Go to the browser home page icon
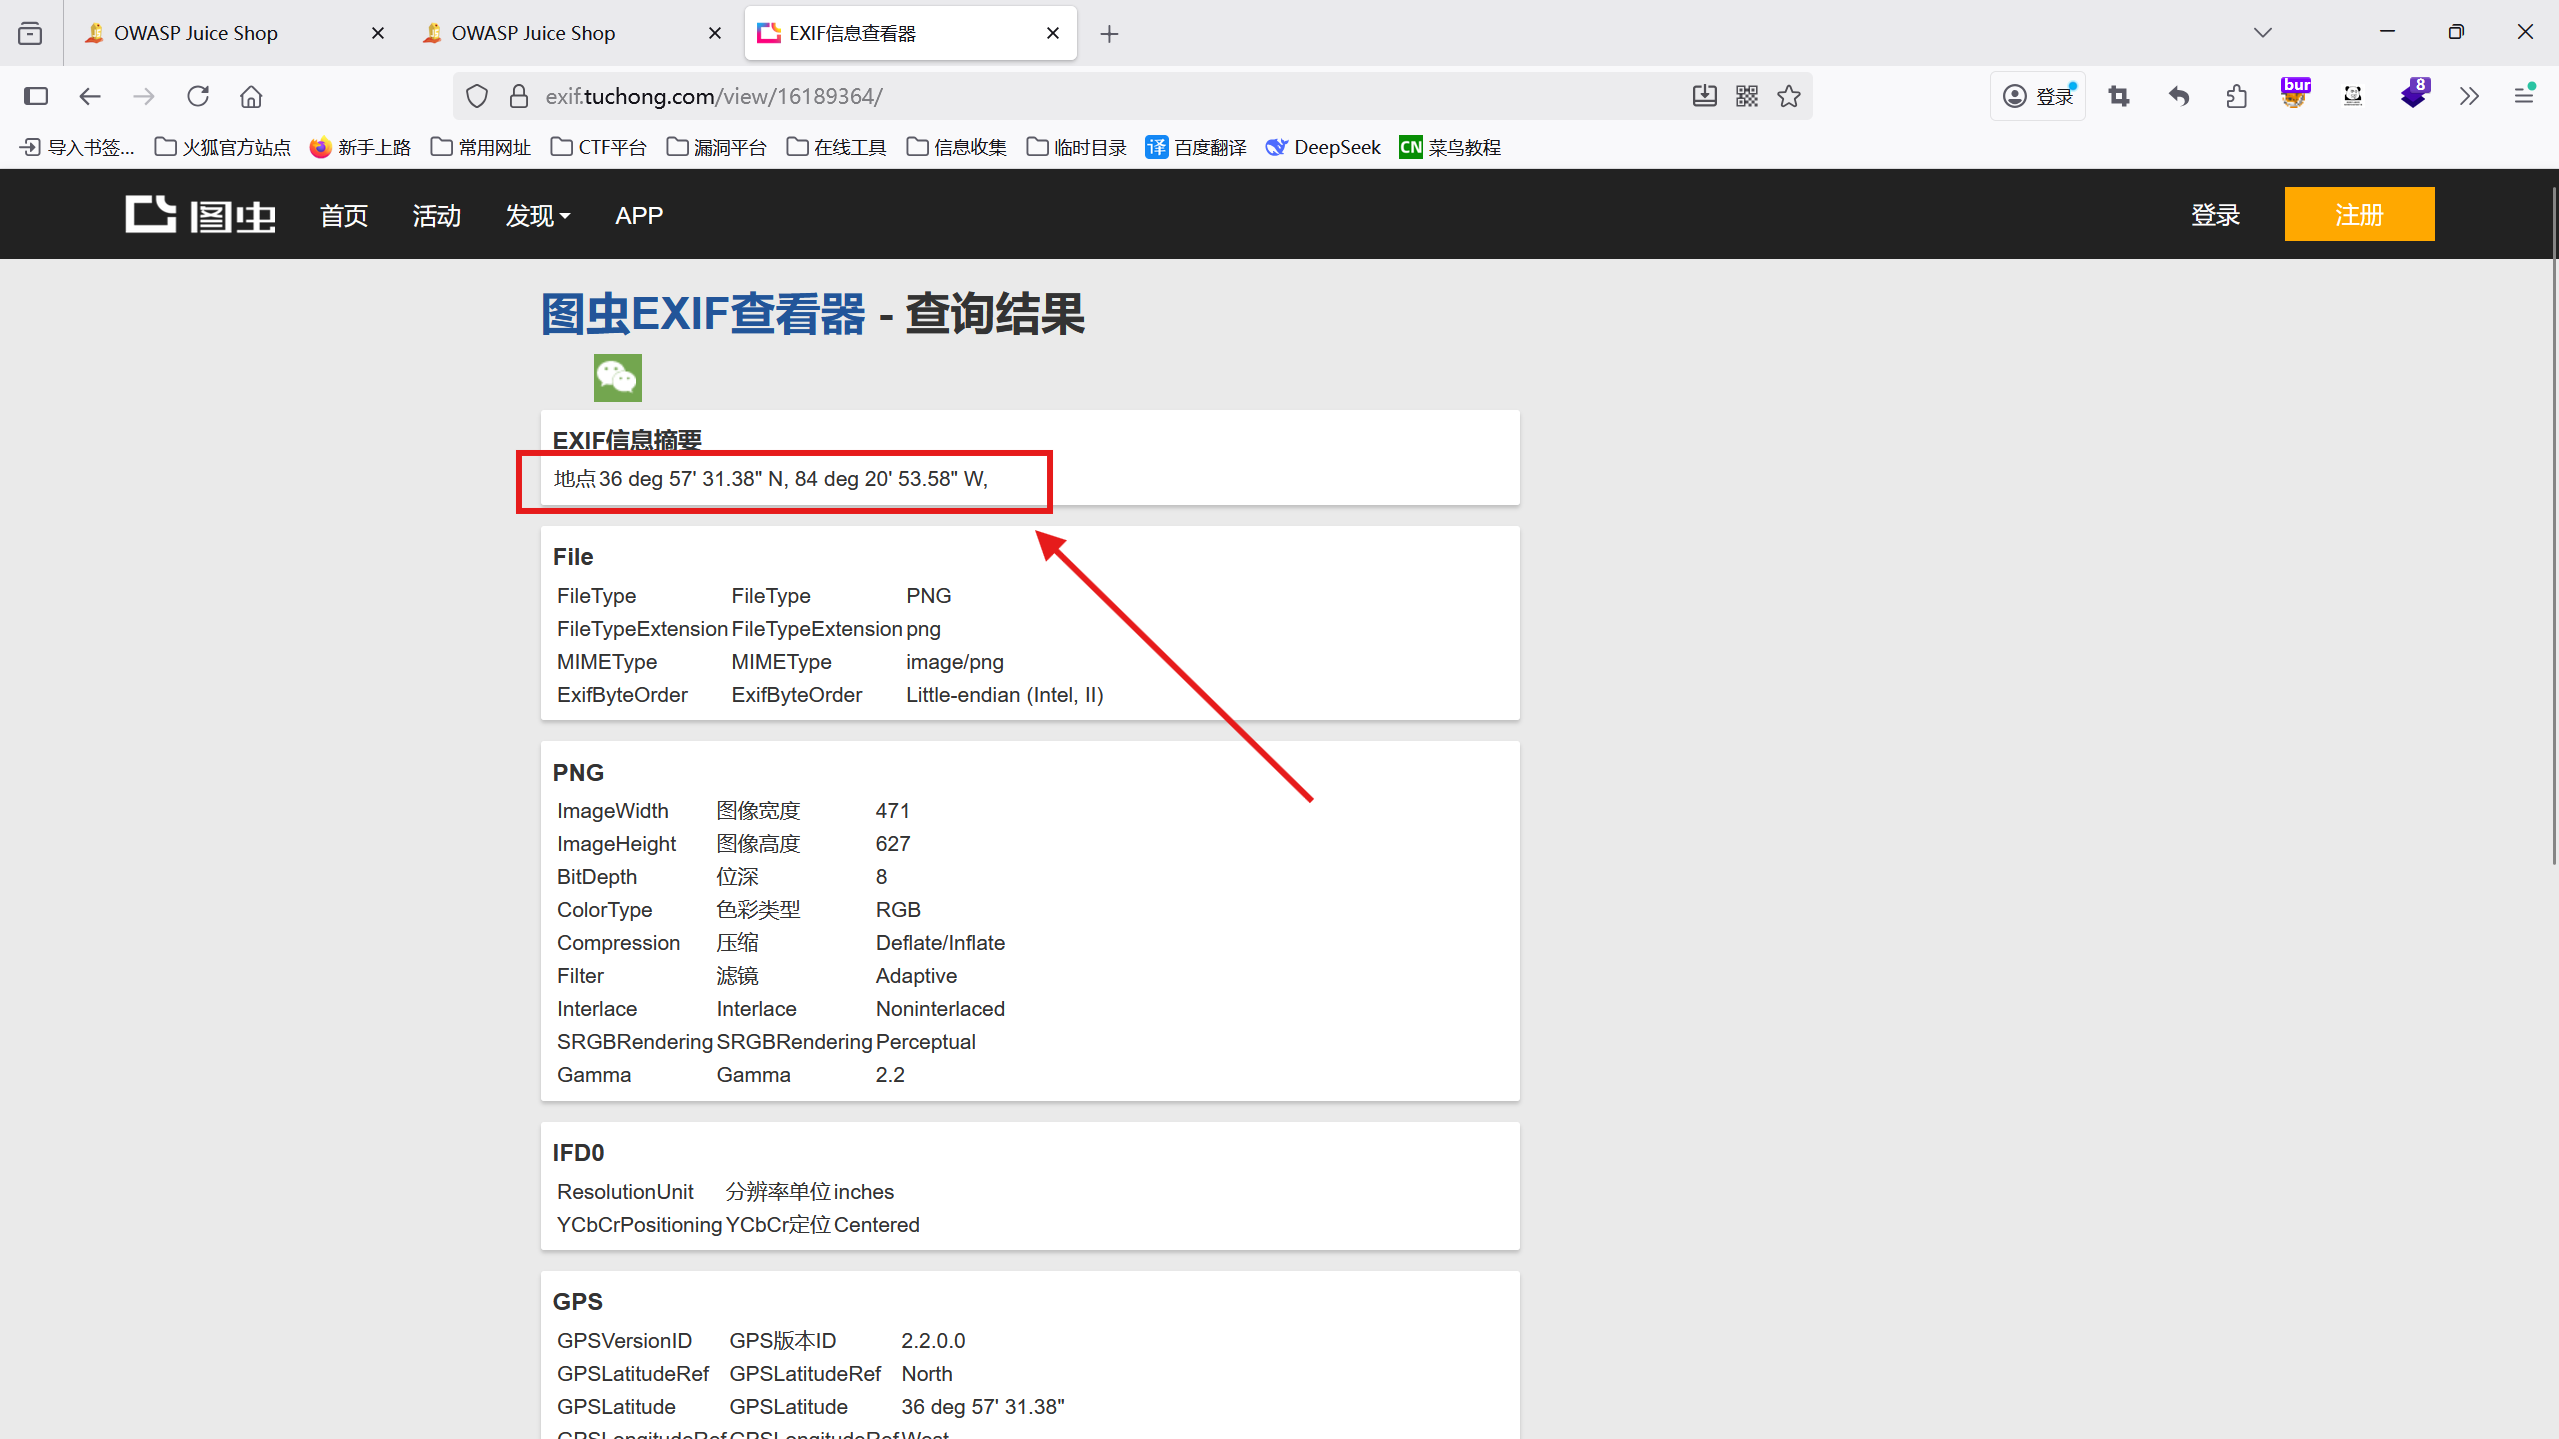The width and height of the screenshot is (2559, 1439). coord(251,96)
